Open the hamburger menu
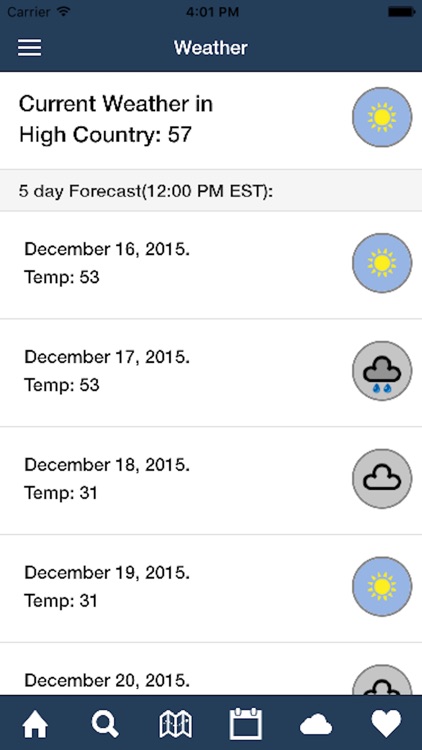The width and height of the screenshot is (422, 750). pyautogui.click(x=30, y=47)
